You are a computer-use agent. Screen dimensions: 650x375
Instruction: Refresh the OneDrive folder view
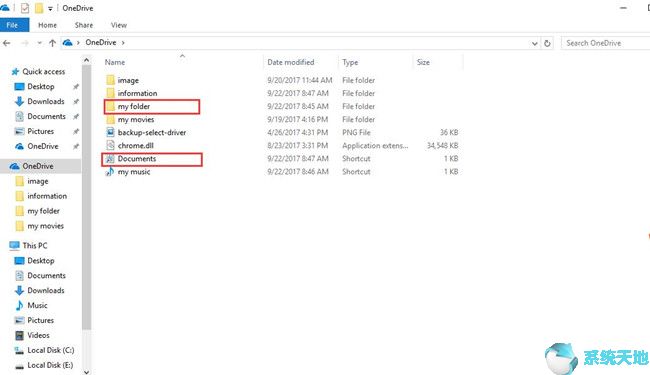pyautogui.click(x=547, y=43)
